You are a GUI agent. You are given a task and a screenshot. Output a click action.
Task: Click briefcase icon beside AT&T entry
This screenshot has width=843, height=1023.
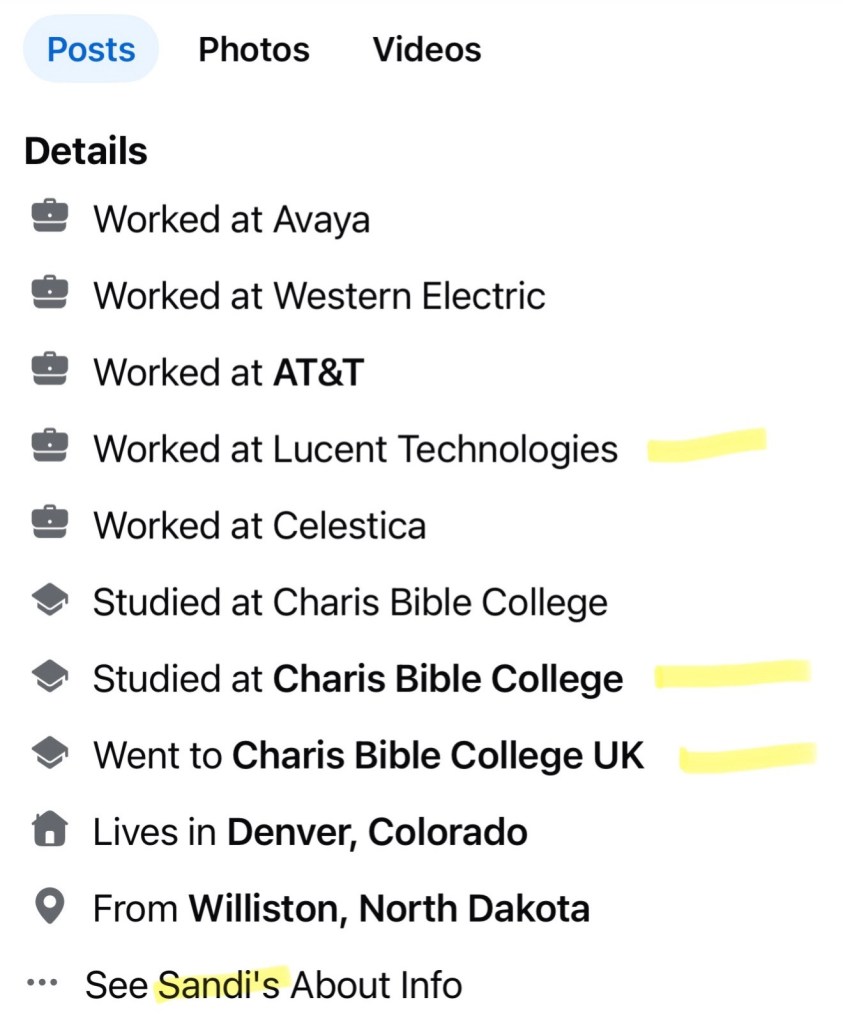(49, 371)
